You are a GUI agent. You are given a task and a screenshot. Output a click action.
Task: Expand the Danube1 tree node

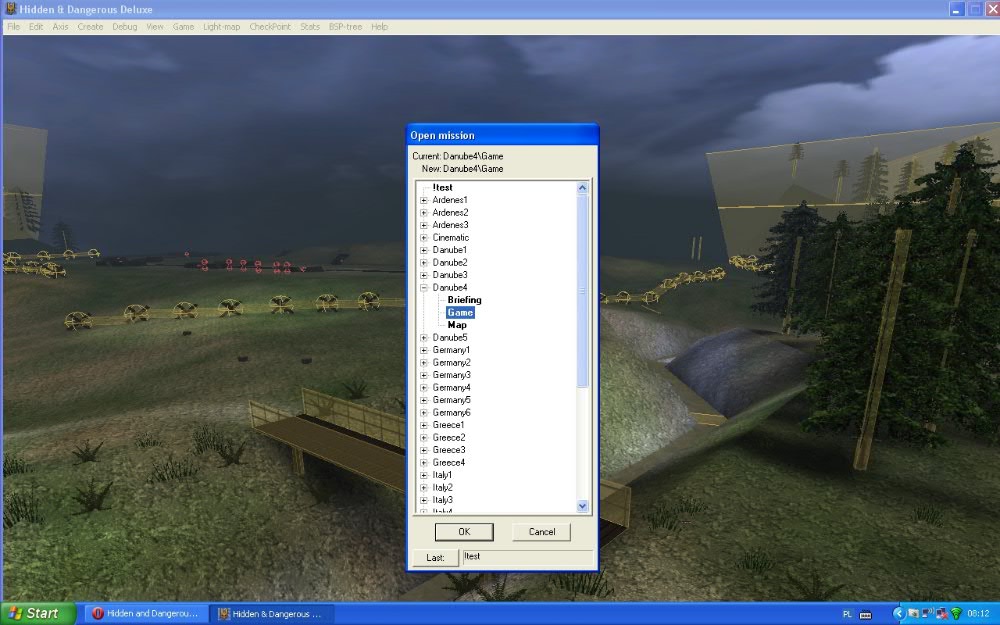coord(423,250)
